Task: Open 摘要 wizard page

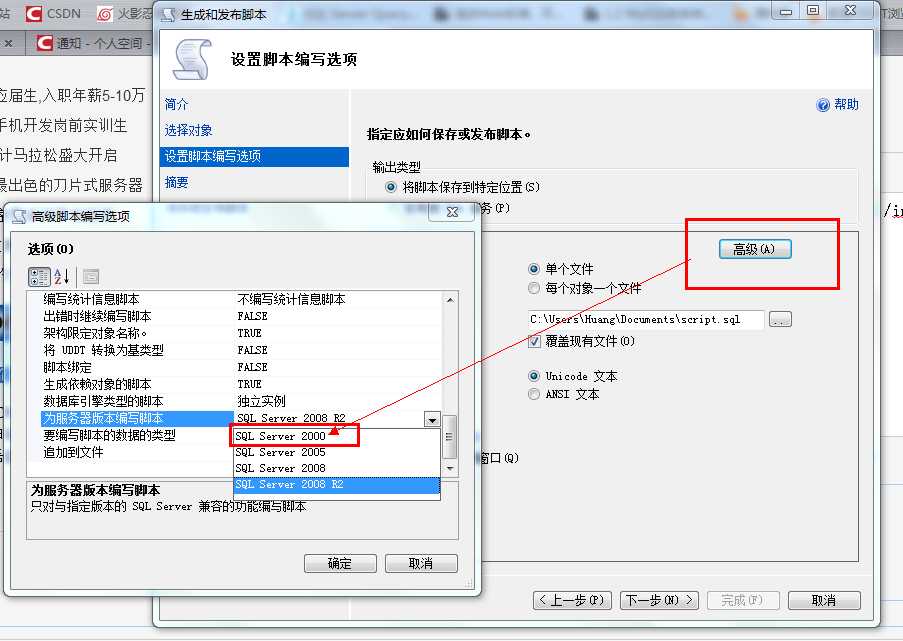Action: point(176,183)
